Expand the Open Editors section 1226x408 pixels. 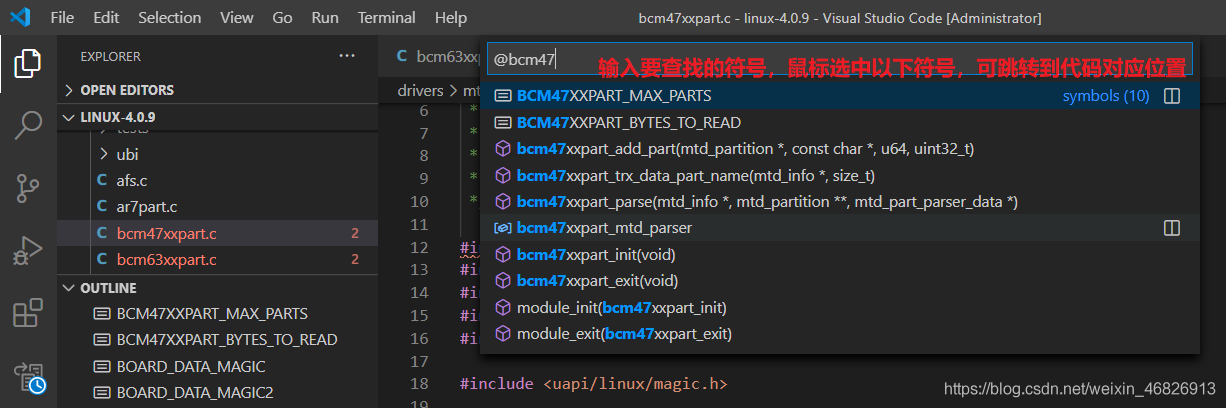pos(217,90)
